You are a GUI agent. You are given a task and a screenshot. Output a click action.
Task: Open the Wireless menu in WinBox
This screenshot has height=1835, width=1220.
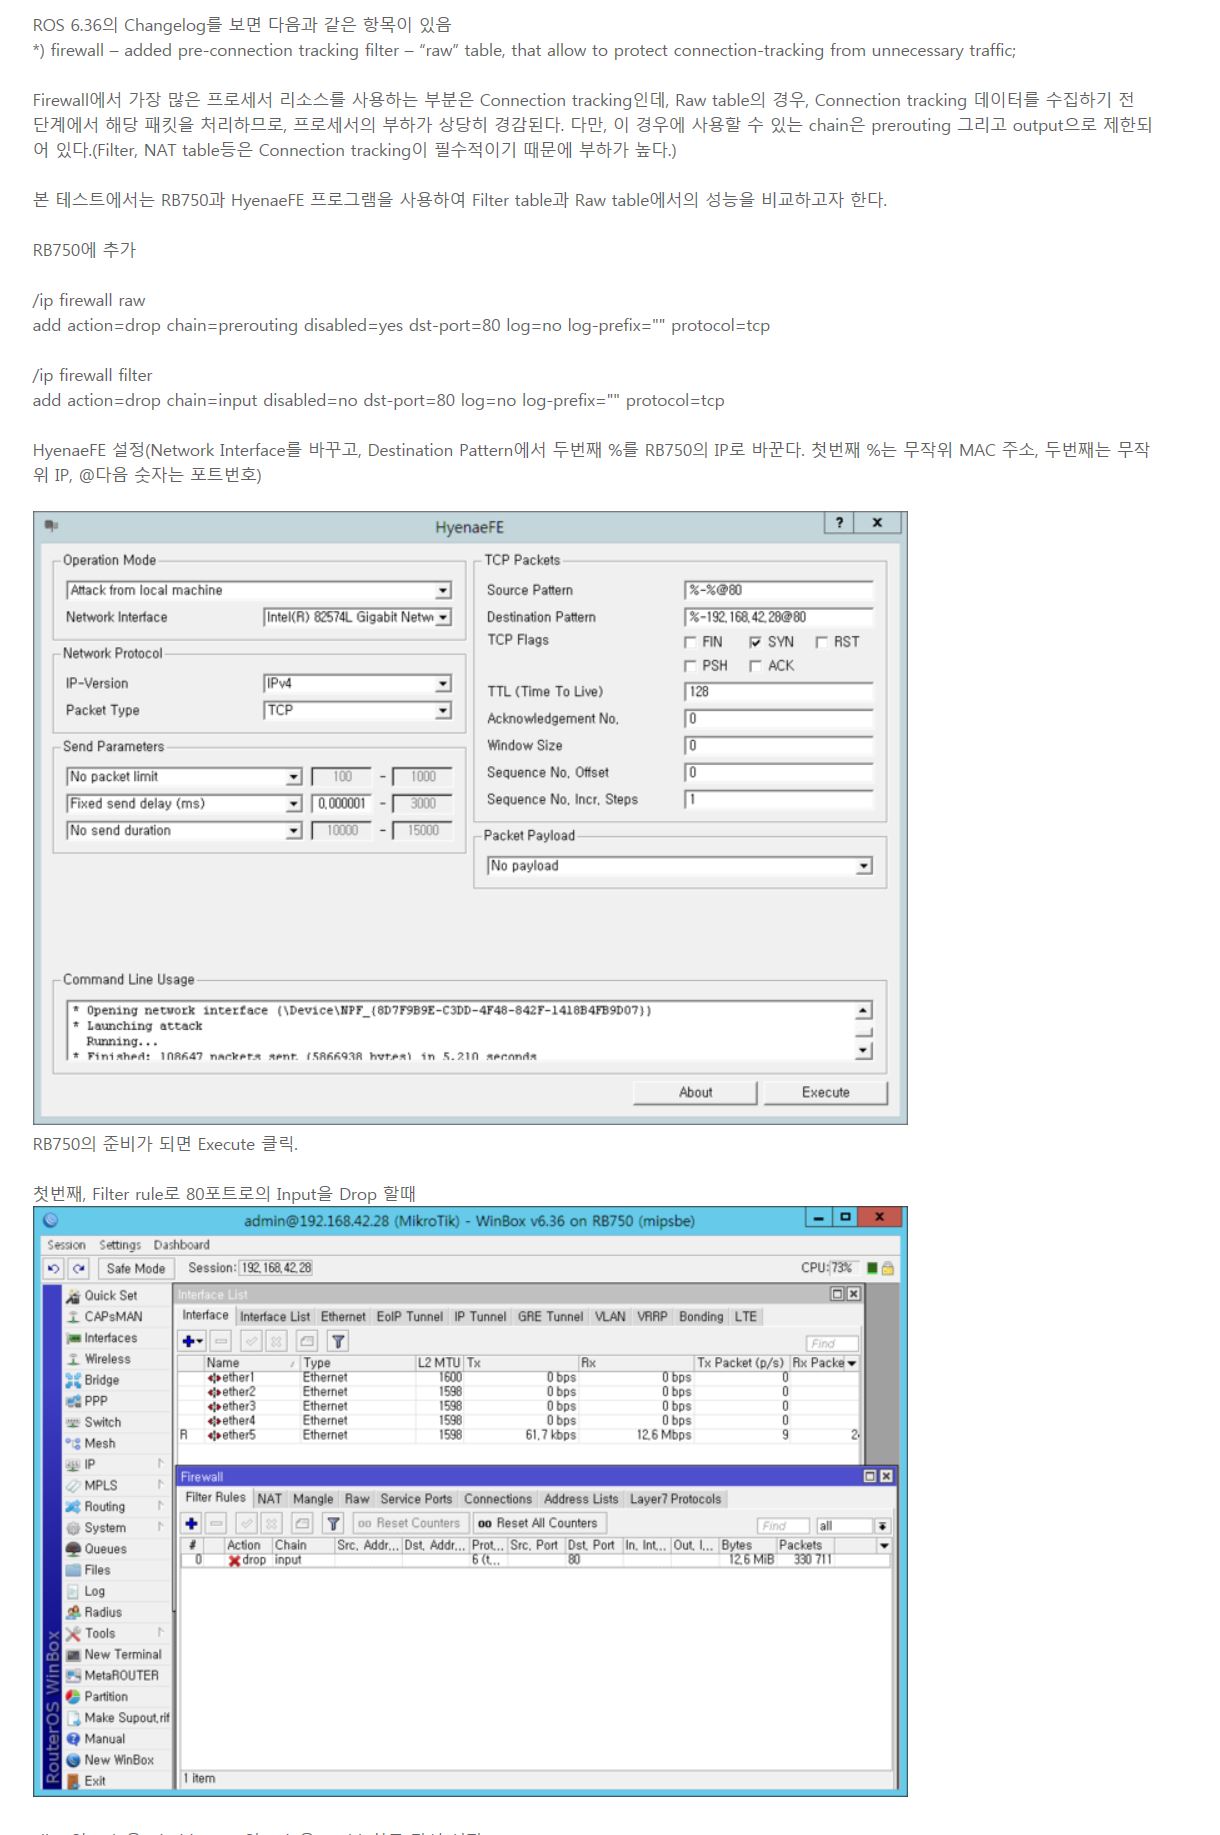click(107, 1359)
